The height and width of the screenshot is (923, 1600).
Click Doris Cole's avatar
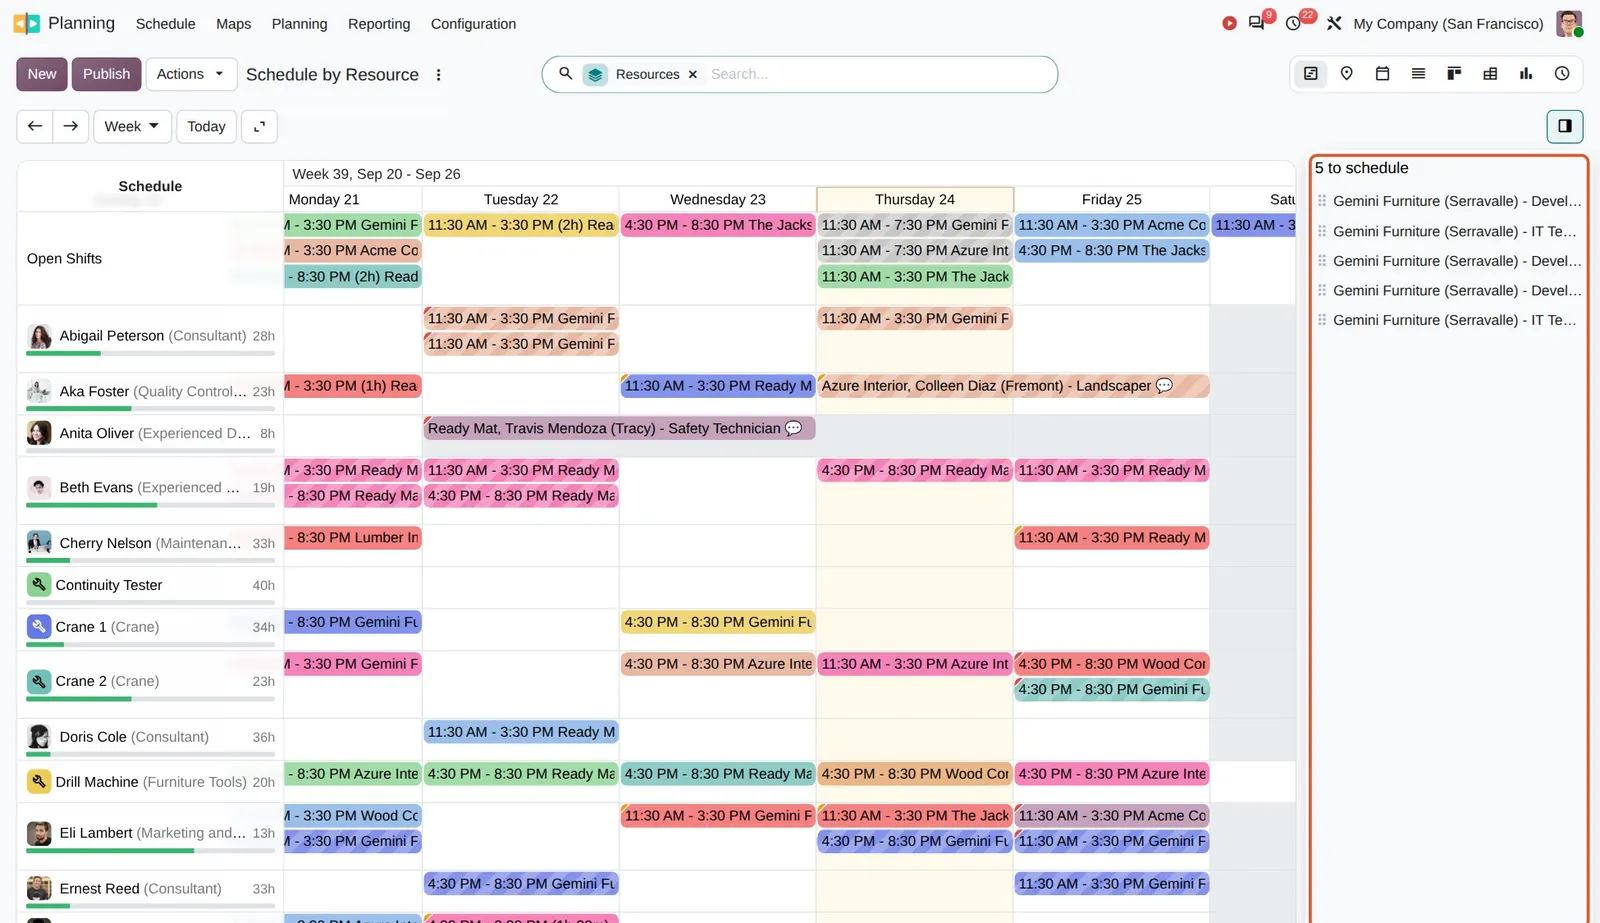[x=39, y=737]
